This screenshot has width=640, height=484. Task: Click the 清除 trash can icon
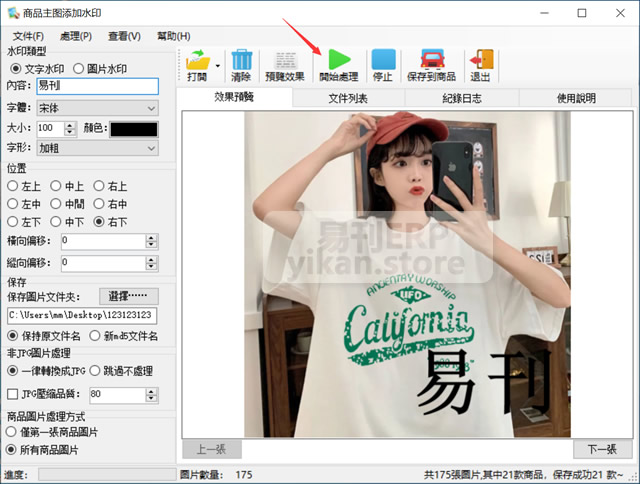point(241,60)
